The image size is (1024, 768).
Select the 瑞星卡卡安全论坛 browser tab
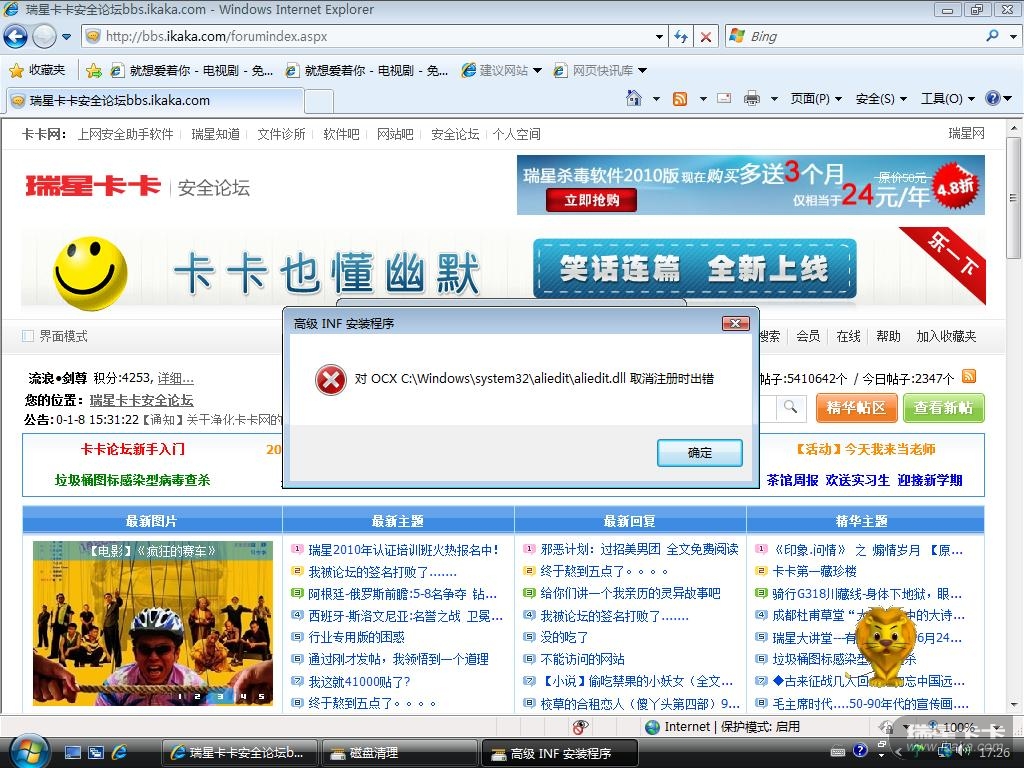[x=155, y=101]
